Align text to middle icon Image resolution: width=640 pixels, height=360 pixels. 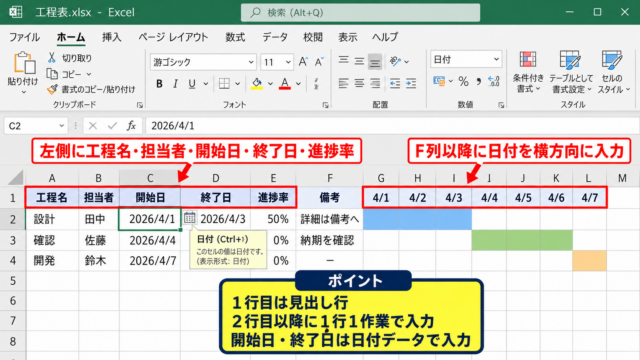pos(359,61)
